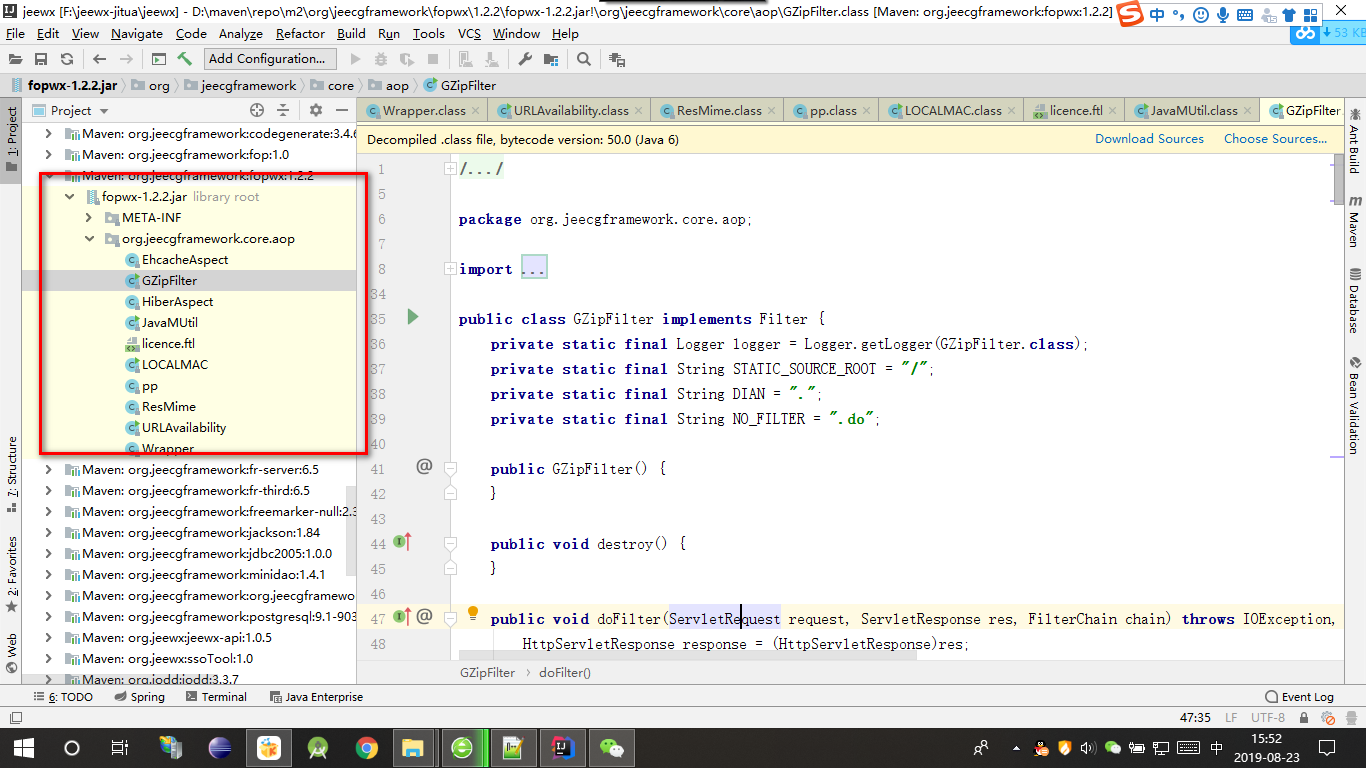Open Google Chrome from the taskbar
This screenshot has height=768, width=1366.
point(367,747)
